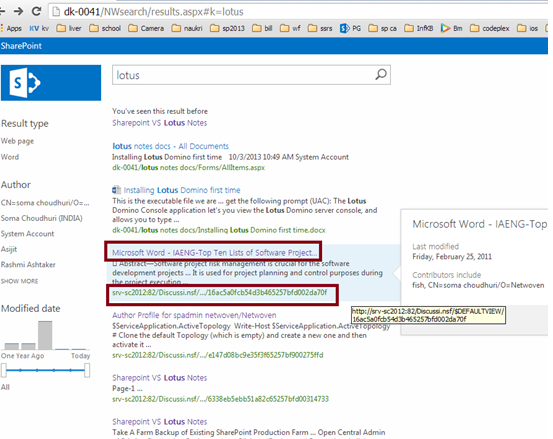Image resolution: width=553 pixels, height=439 pixels.
Task: Click the Modified date refiner heading
Action: [x=30, y=309]
